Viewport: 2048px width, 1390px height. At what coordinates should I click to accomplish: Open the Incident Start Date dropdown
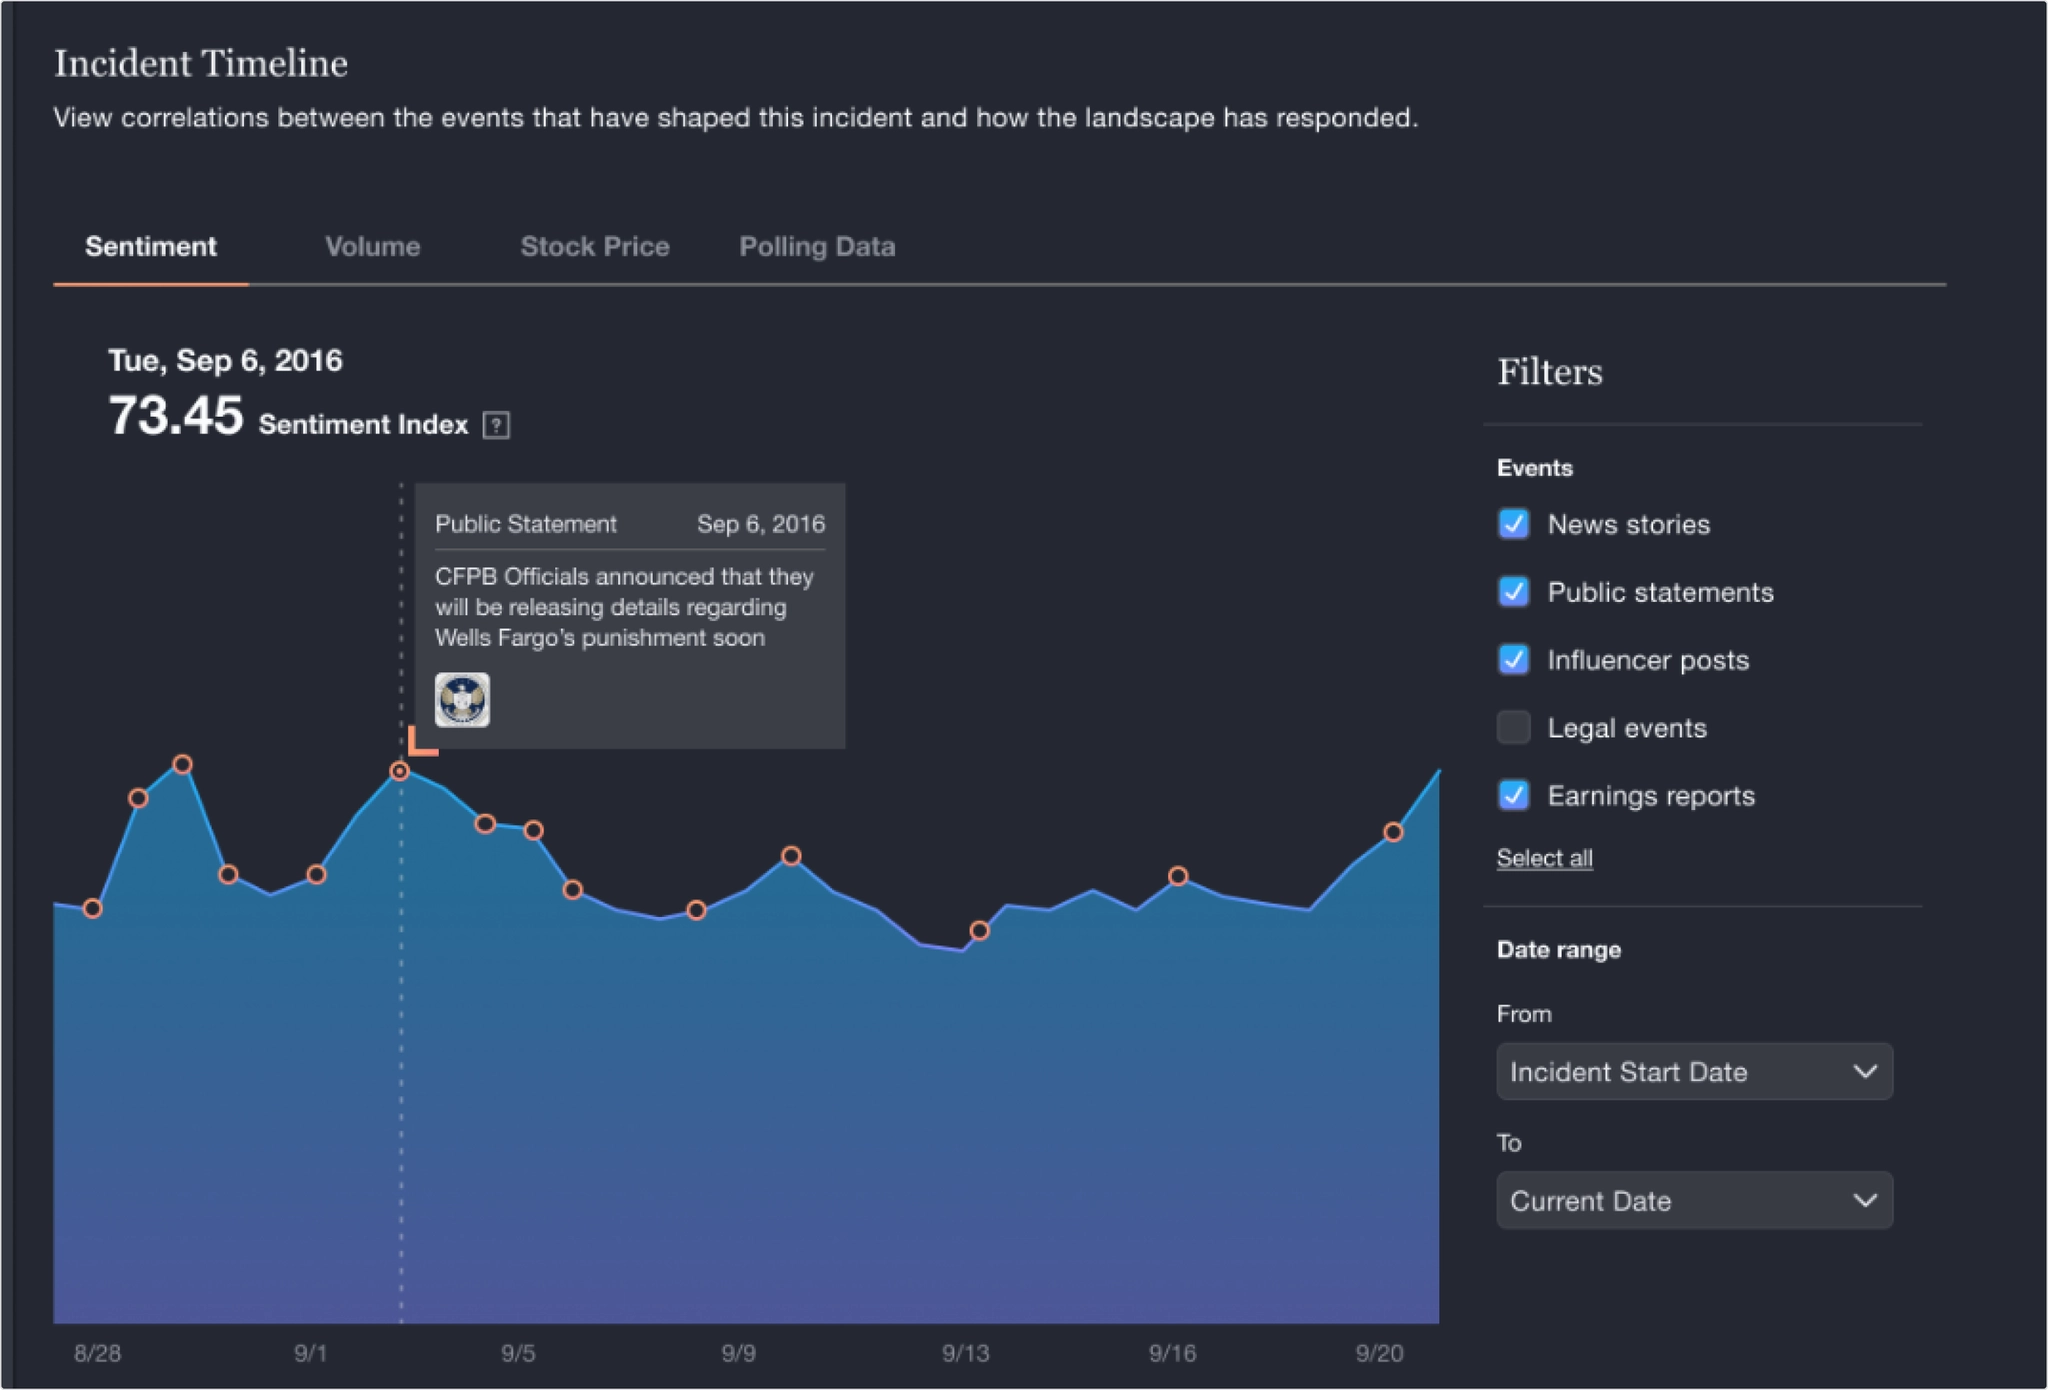(x=1693, y=1072)
